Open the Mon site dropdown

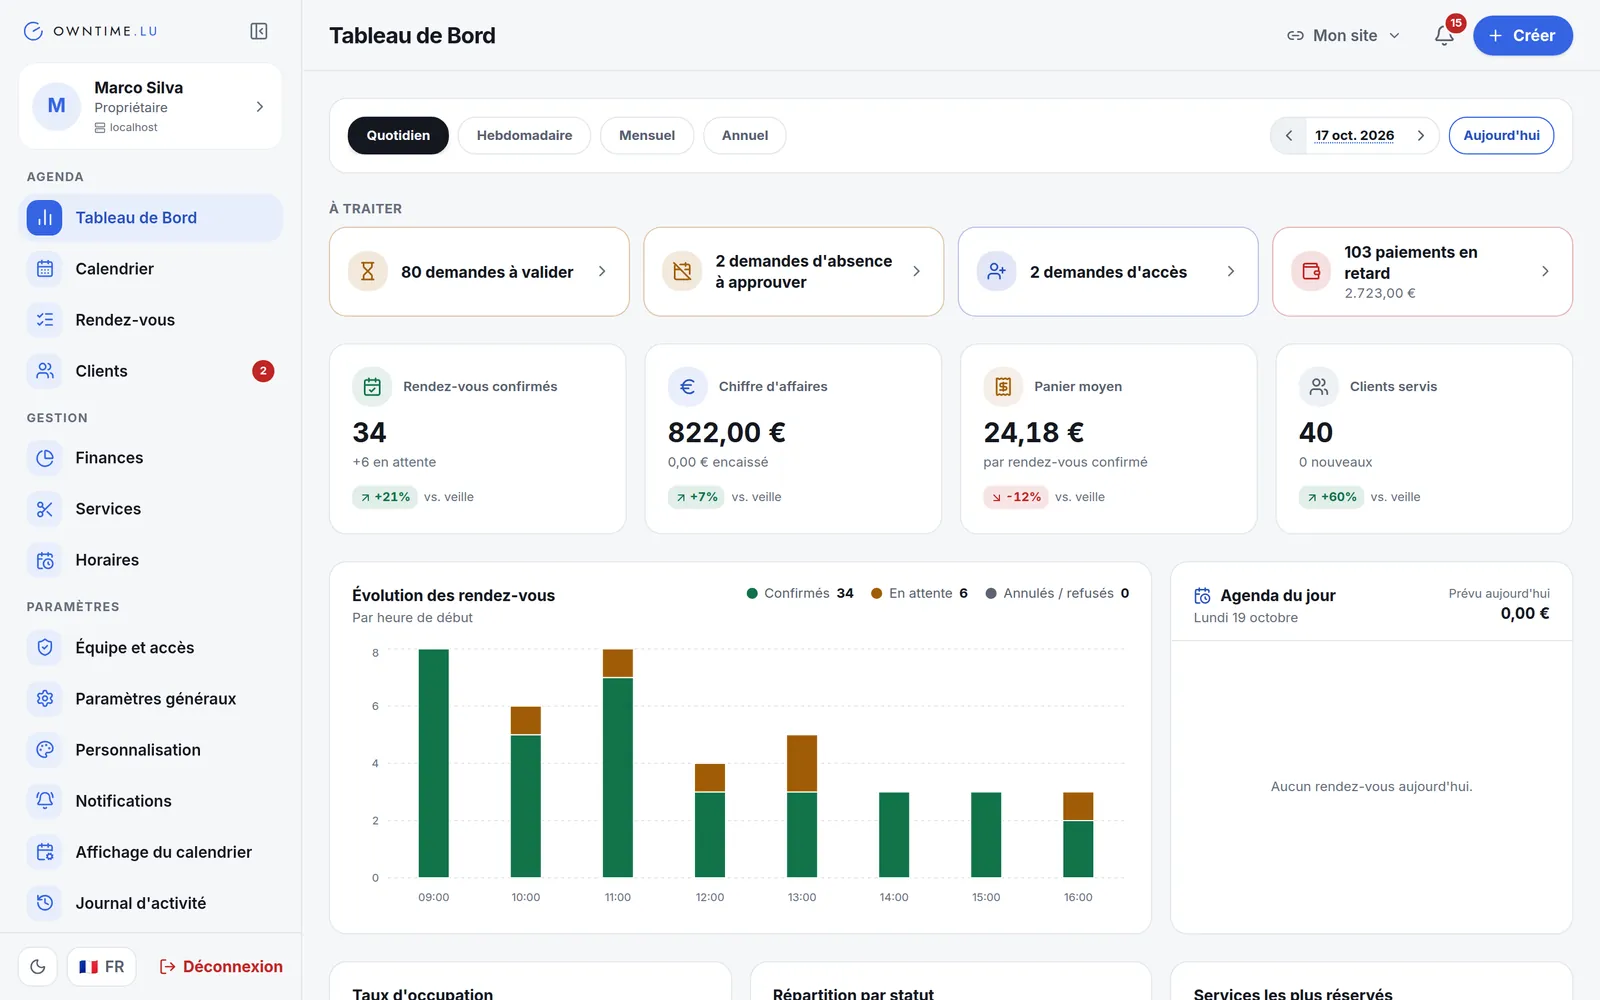(1343, 35)
